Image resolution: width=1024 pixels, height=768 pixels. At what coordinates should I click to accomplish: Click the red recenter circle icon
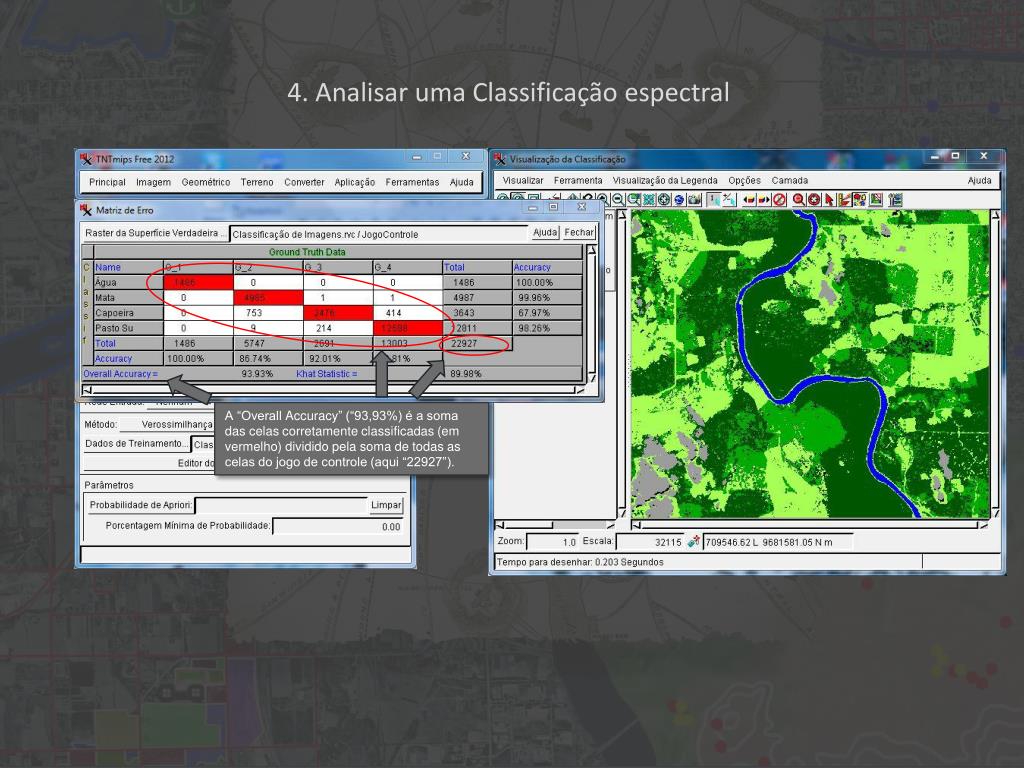(814, 199)
